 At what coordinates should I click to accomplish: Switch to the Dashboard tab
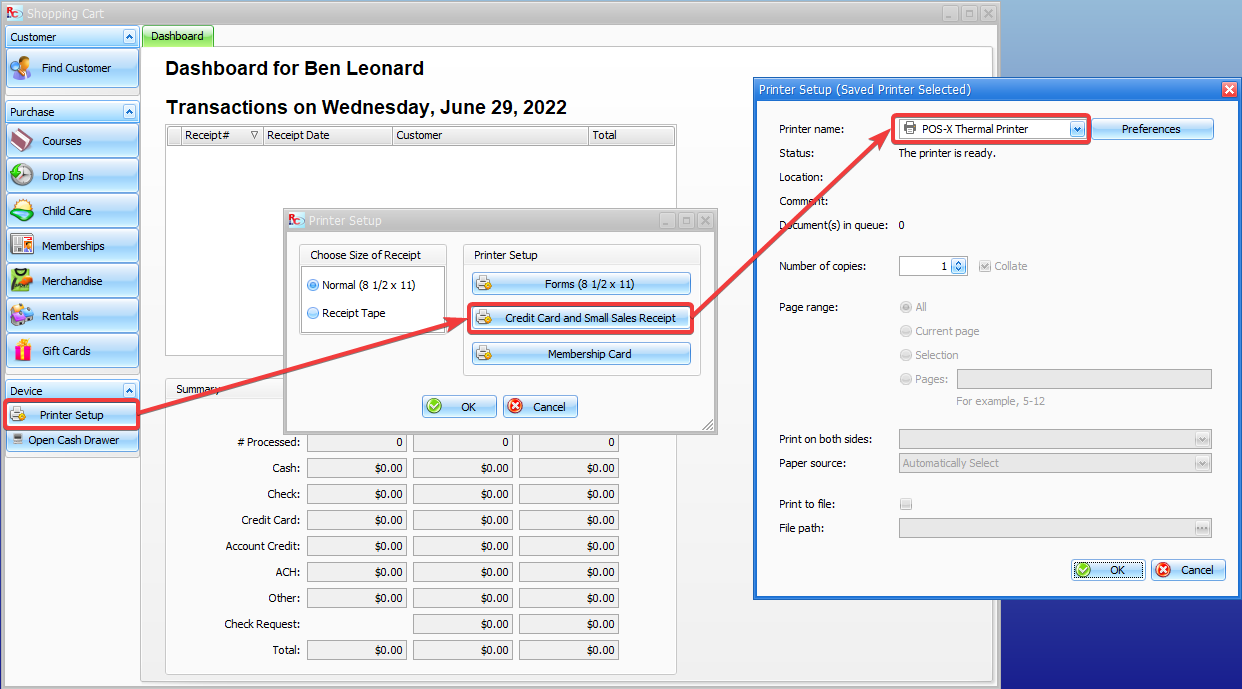click(x=178, y=36)
